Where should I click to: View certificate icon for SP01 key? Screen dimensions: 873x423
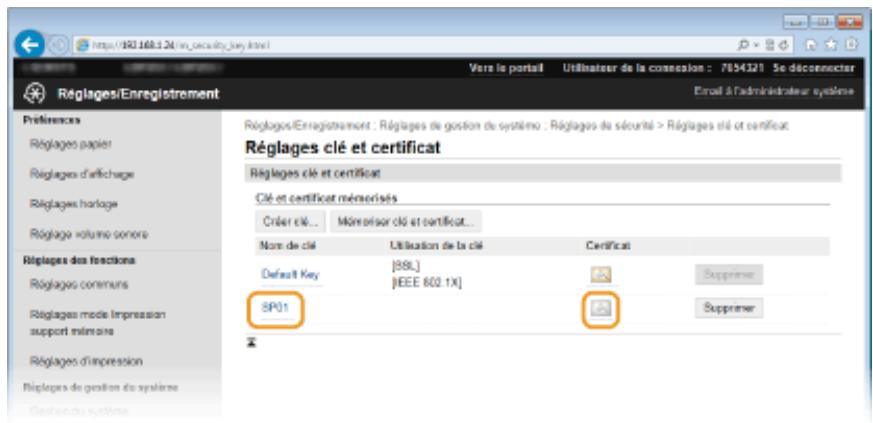(601, 308)
